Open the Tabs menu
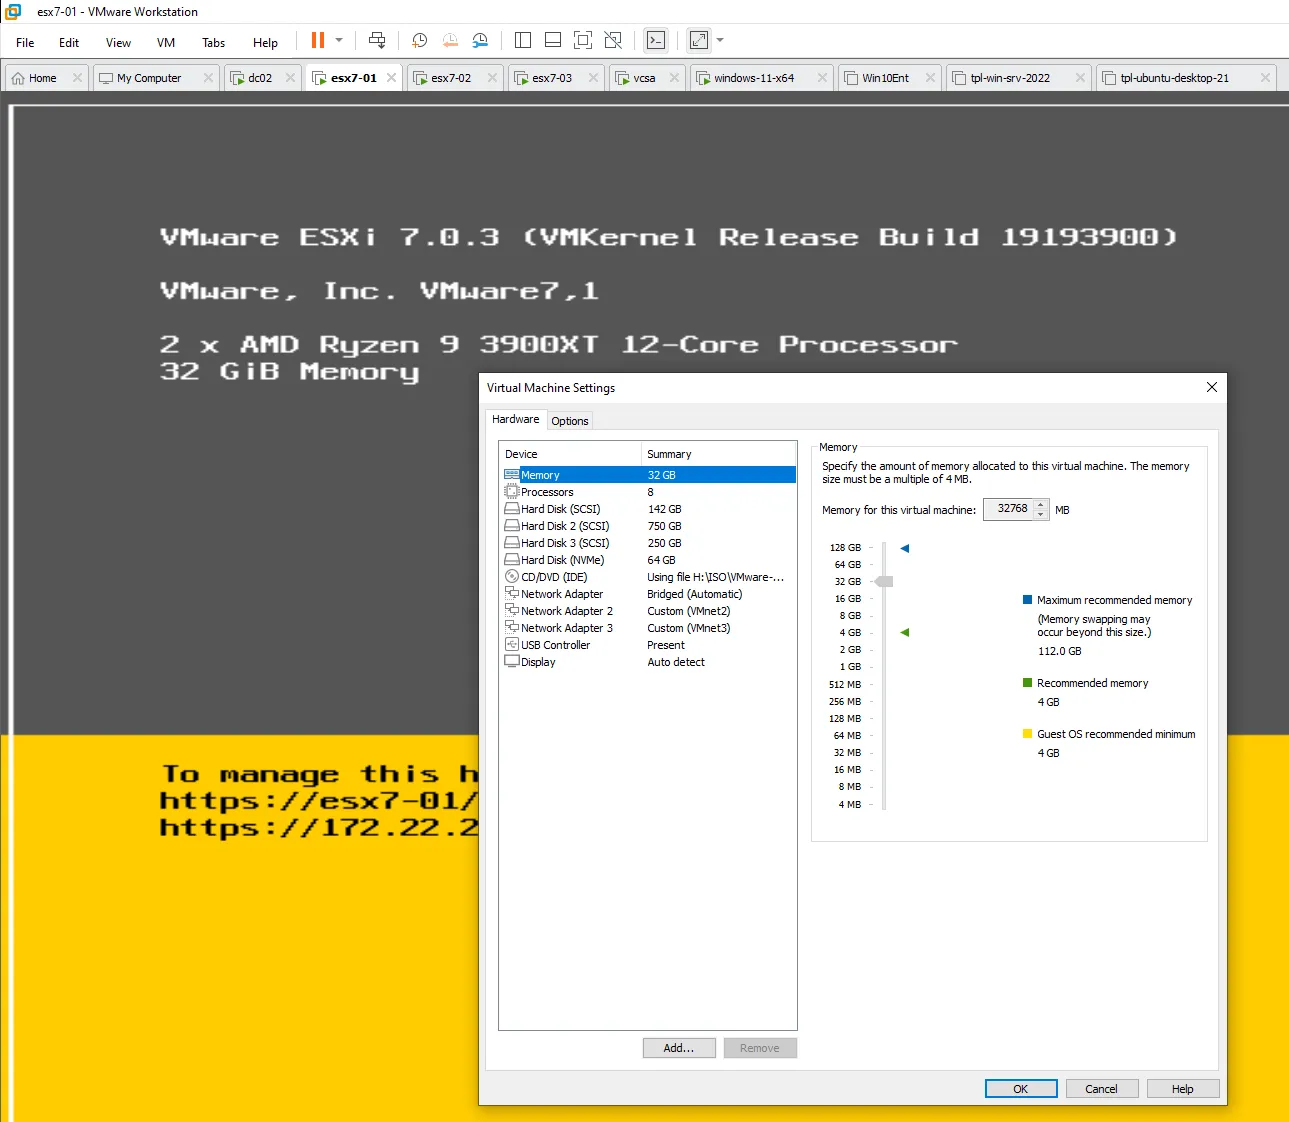 point(214,43)
